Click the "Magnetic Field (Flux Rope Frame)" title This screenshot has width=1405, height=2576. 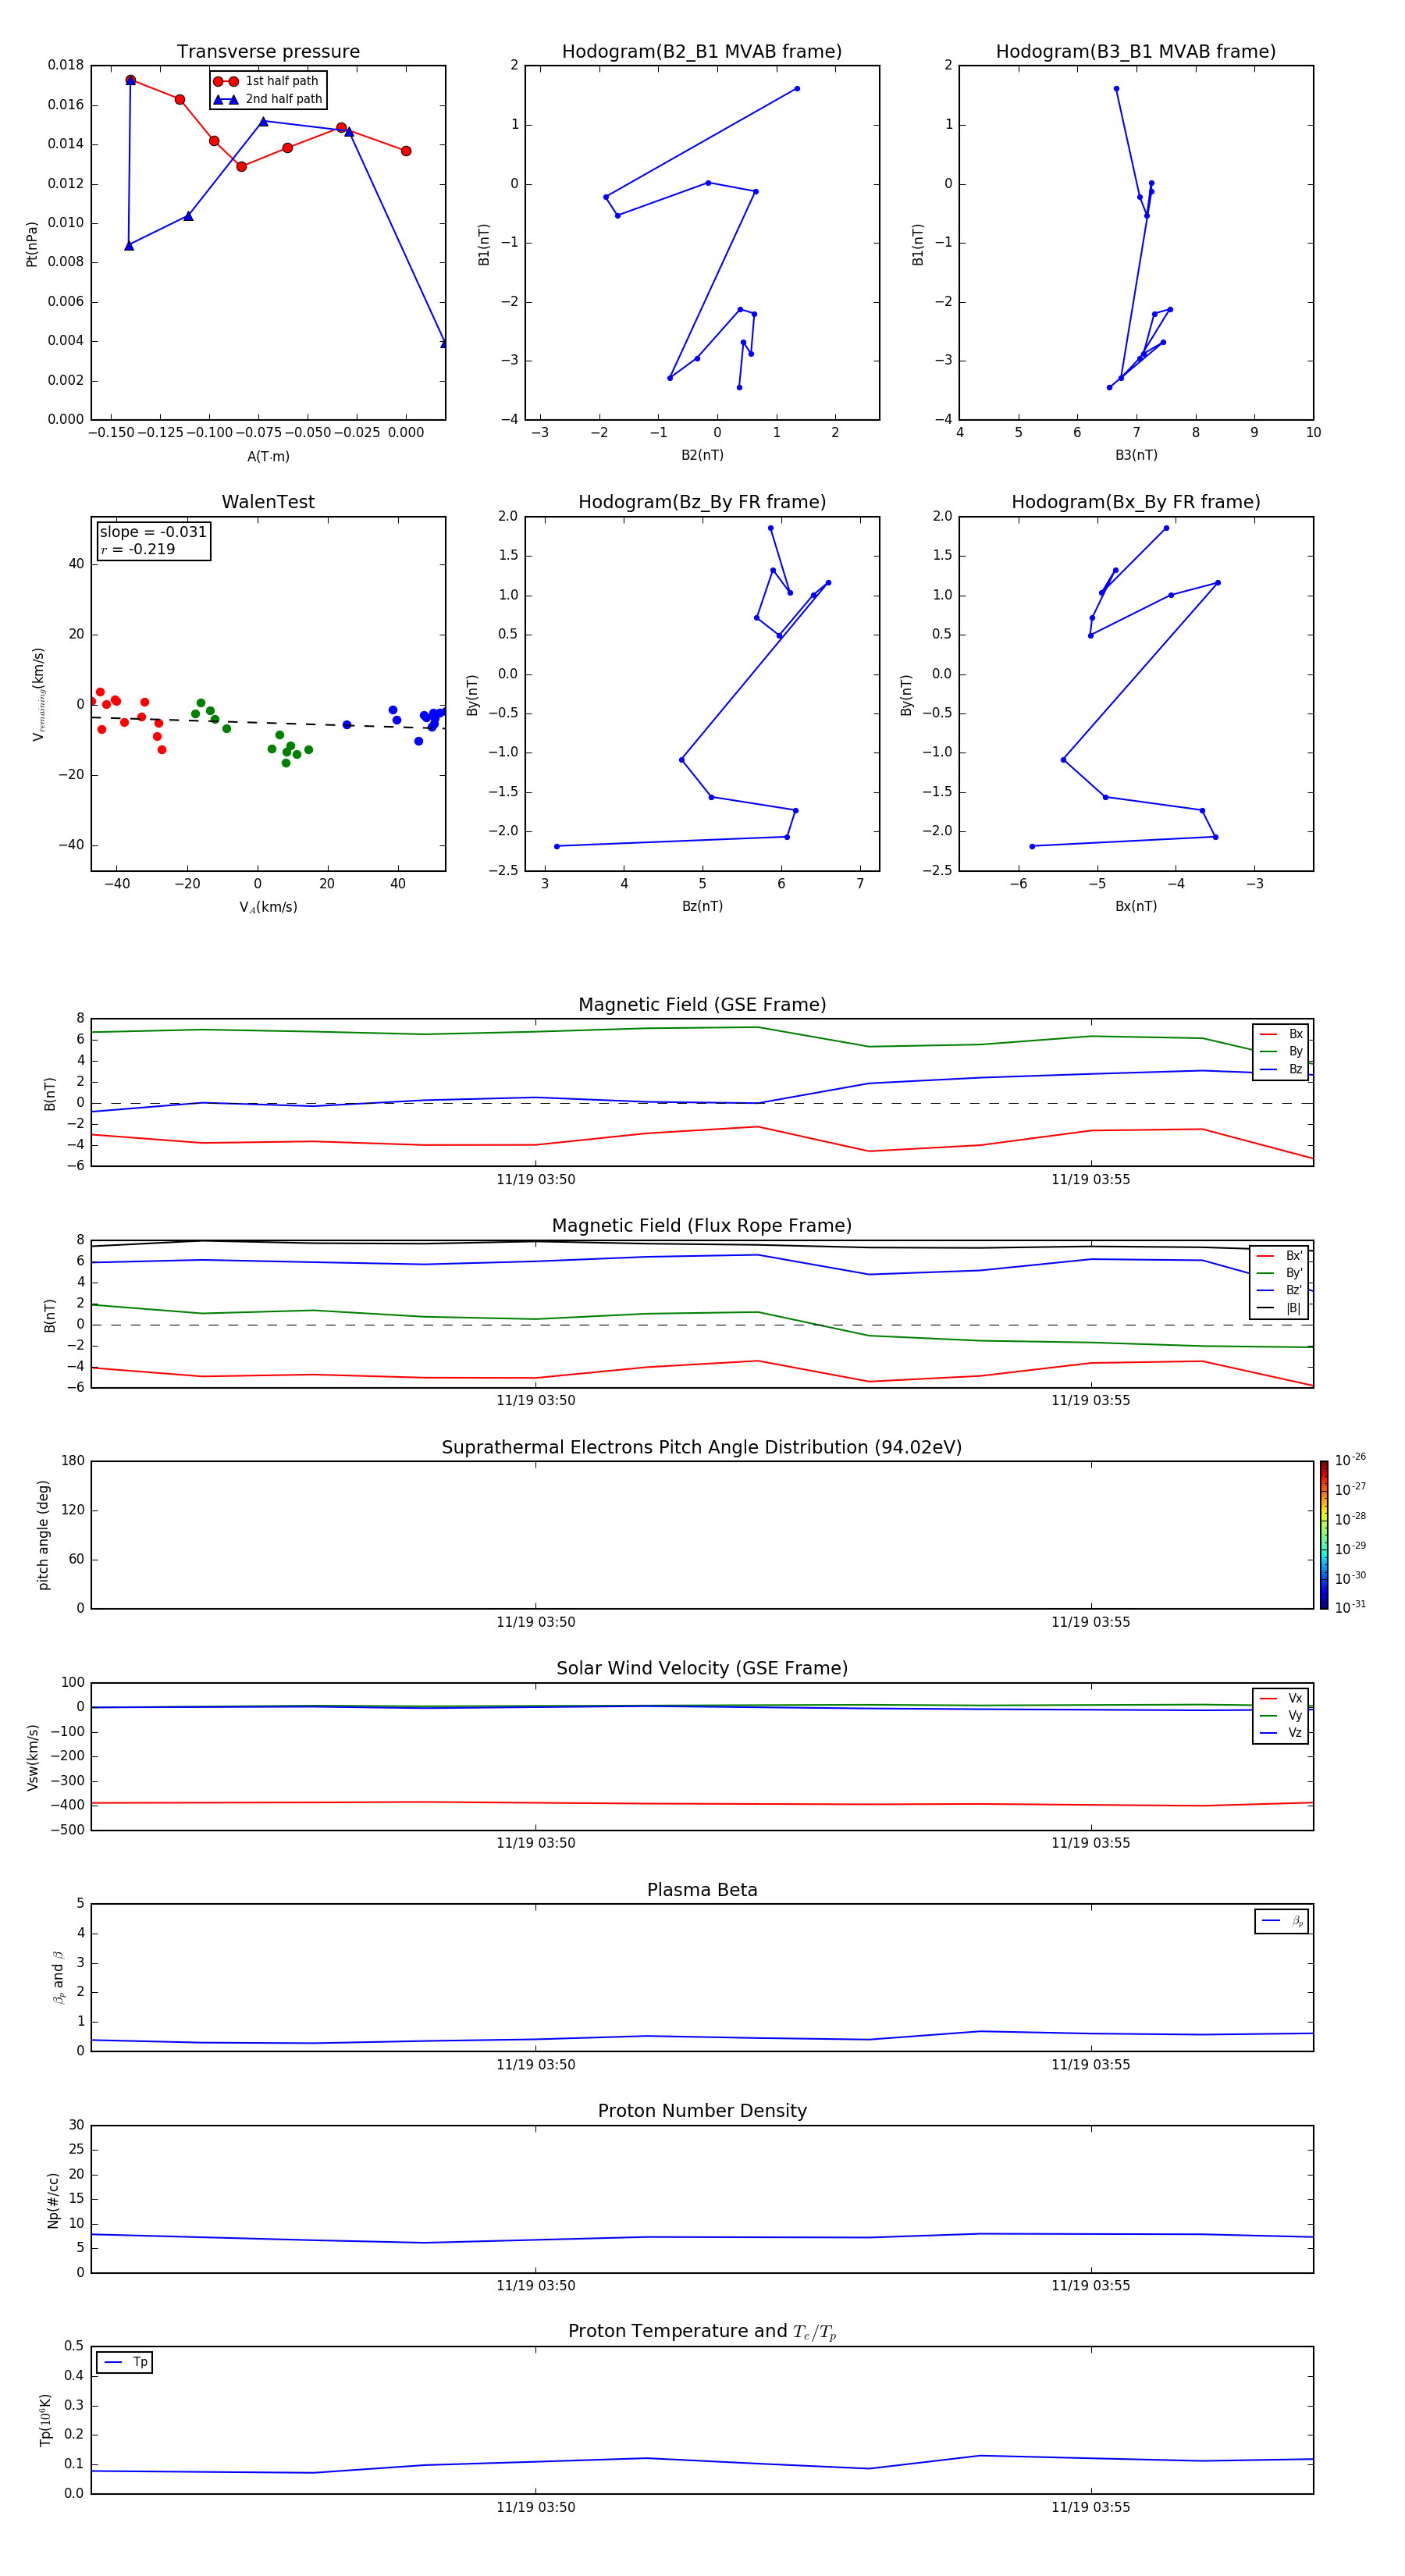702,1226
